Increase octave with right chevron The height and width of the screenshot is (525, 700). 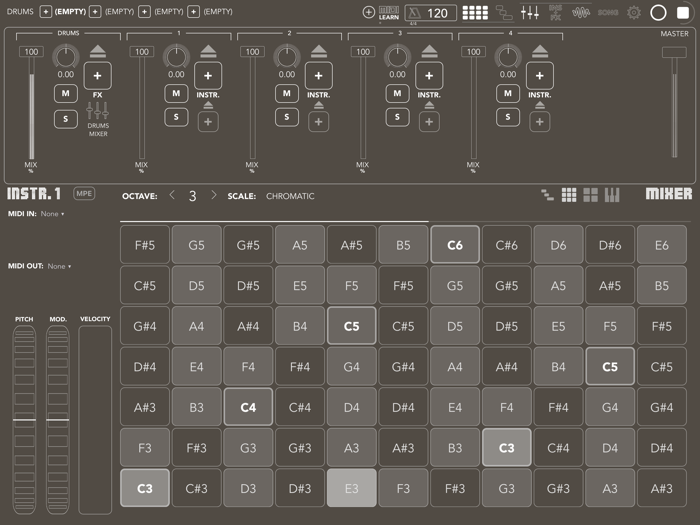pos(213,195)
